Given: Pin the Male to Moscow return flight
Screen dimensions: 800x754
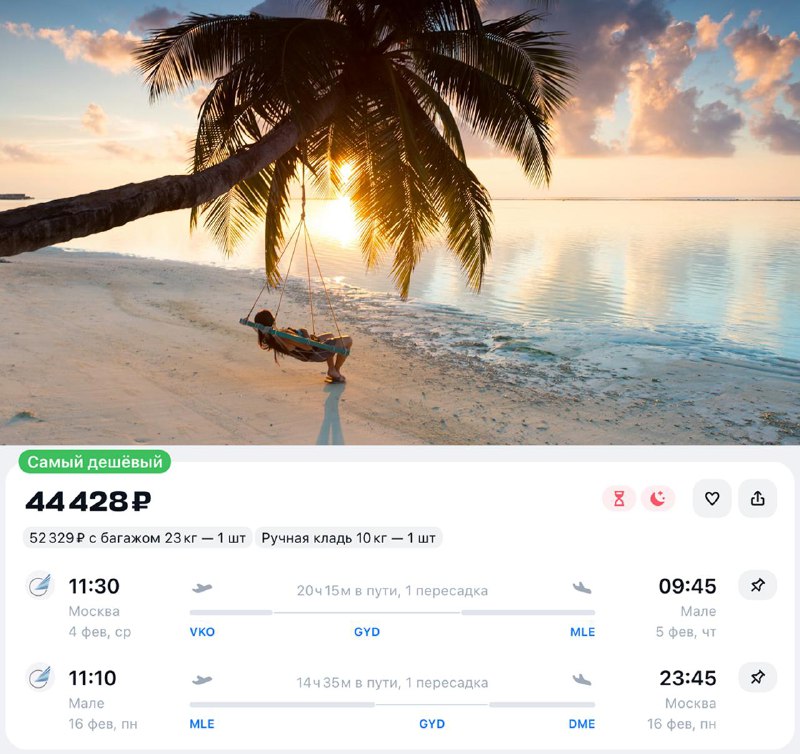Looking at the screenshot, I should click(758, 677).
